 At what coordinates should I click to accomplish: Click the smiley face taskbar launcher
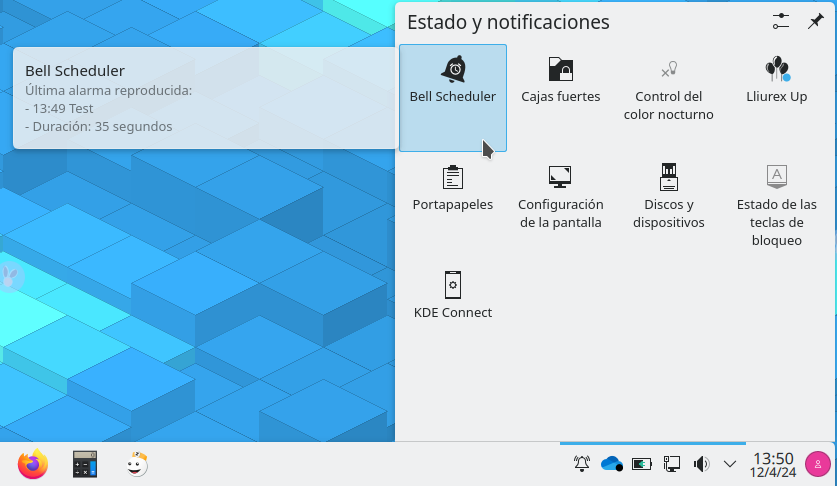click(x=137, y=464)
